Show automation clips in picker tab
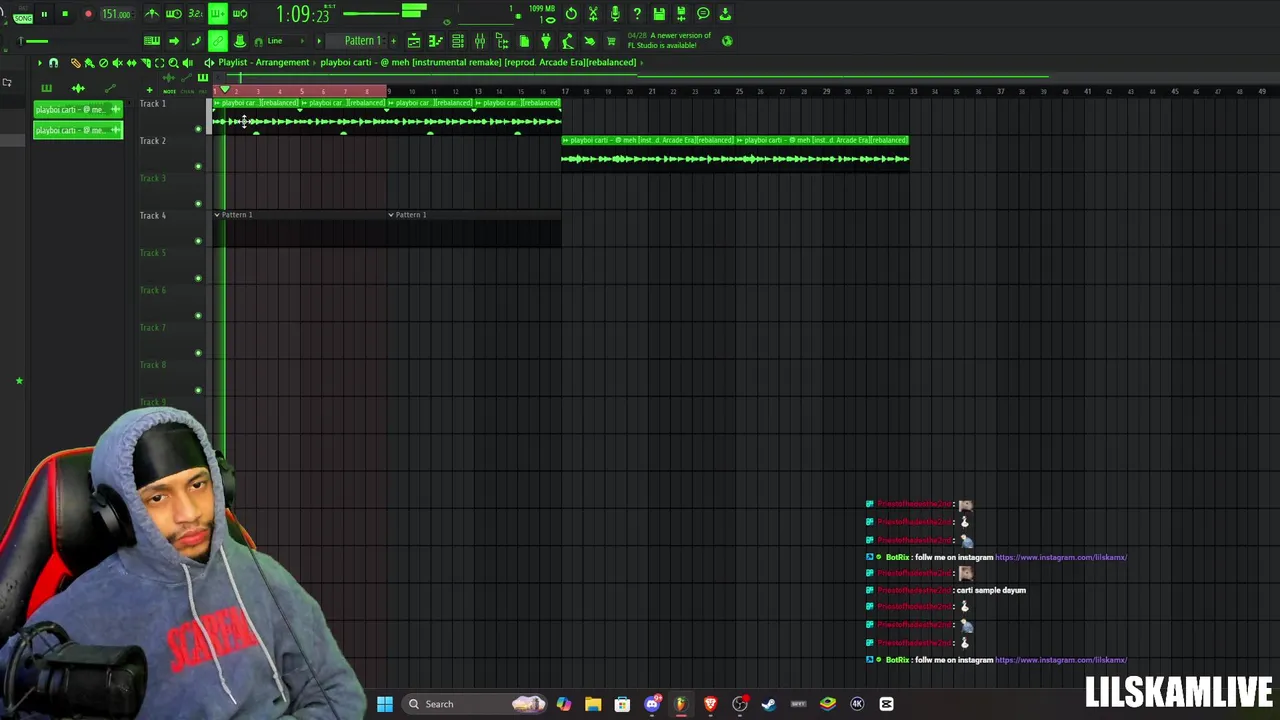 110,88
